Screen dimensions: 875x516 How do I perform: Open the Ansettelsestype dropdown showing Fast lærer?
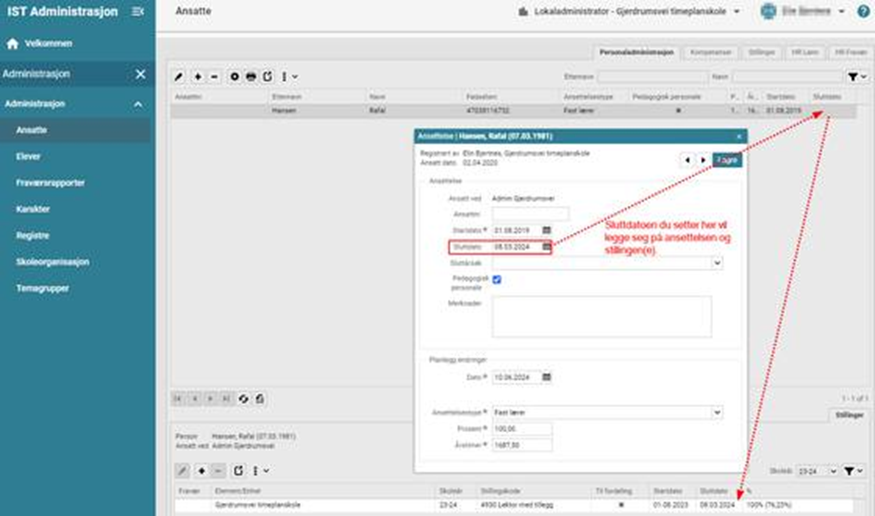coord(606,412)
